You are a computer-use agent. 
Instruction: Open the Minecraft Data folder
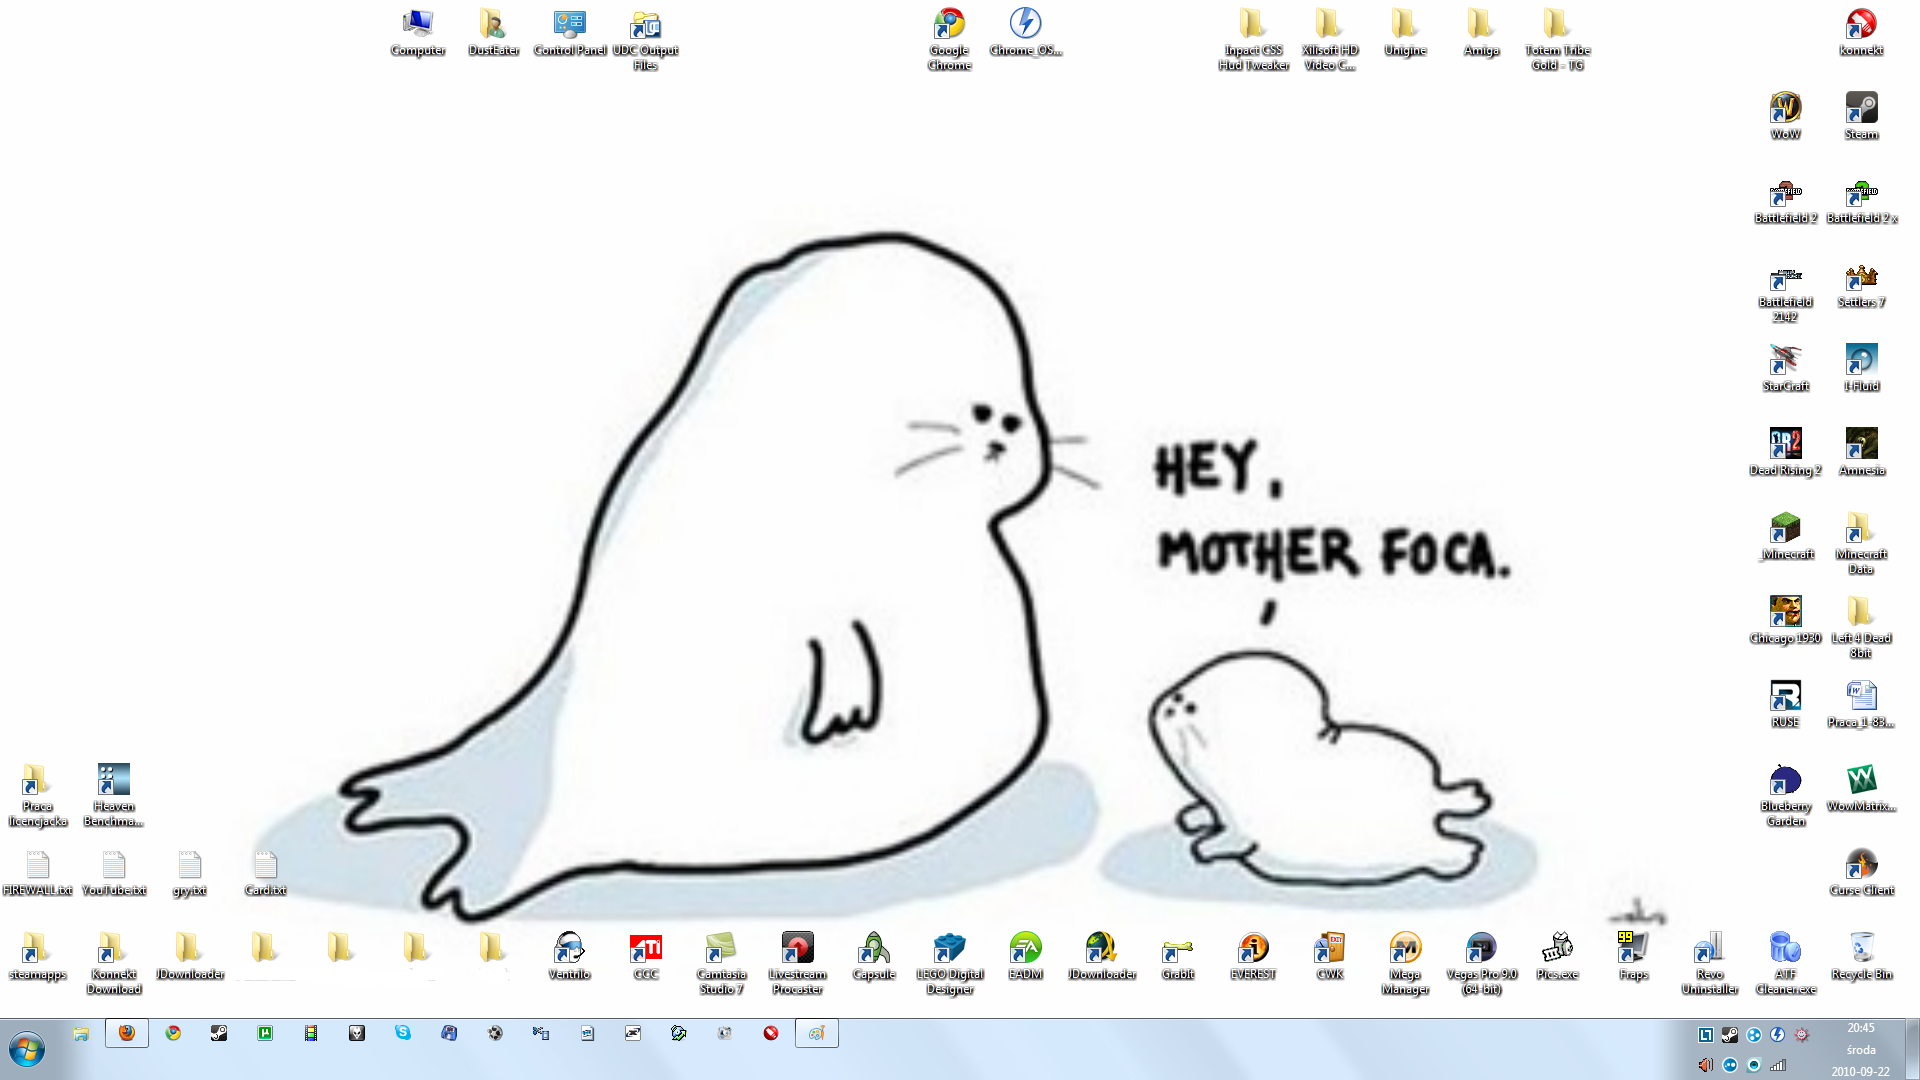1862,544
